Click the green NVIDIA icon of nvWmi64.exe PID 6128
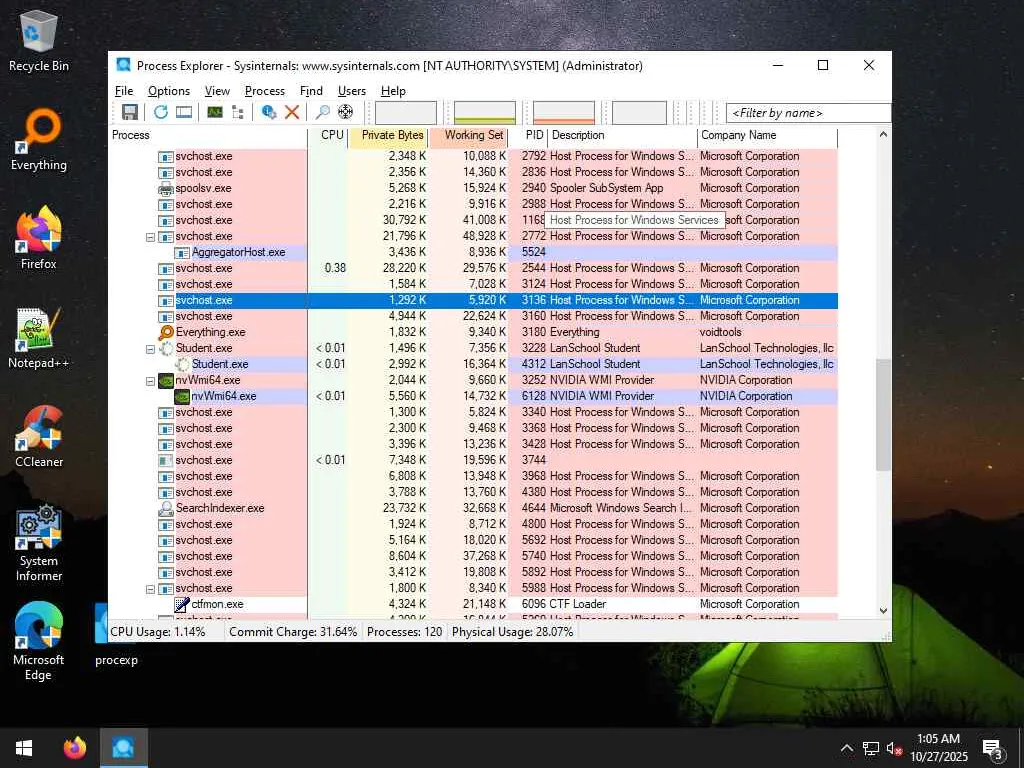This screenshot has width=1024, height=768. (182, 396)
